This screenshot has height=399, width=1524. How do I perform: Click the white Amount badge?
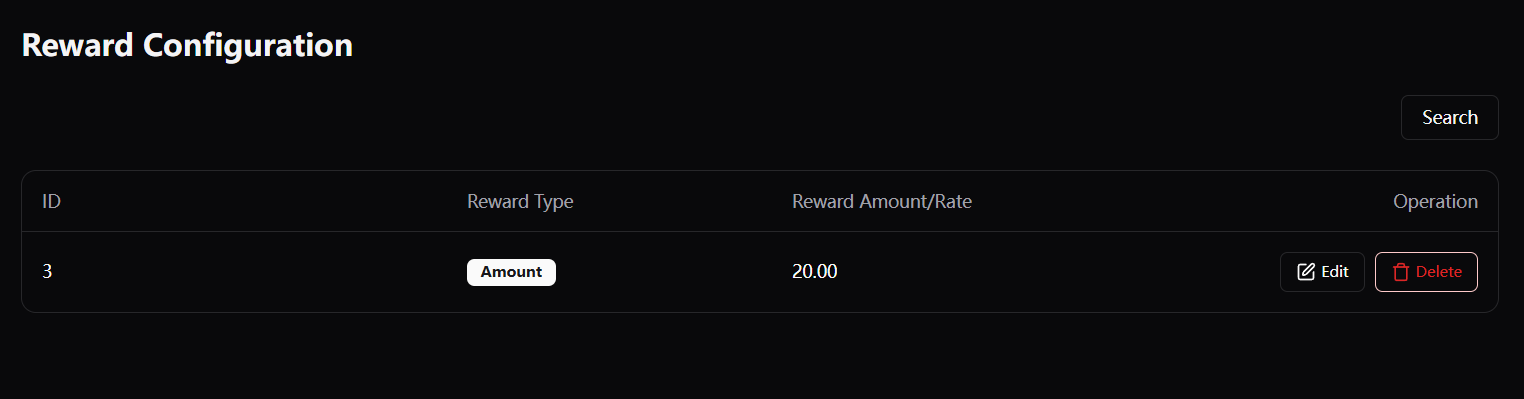click(x=511, y=272)
